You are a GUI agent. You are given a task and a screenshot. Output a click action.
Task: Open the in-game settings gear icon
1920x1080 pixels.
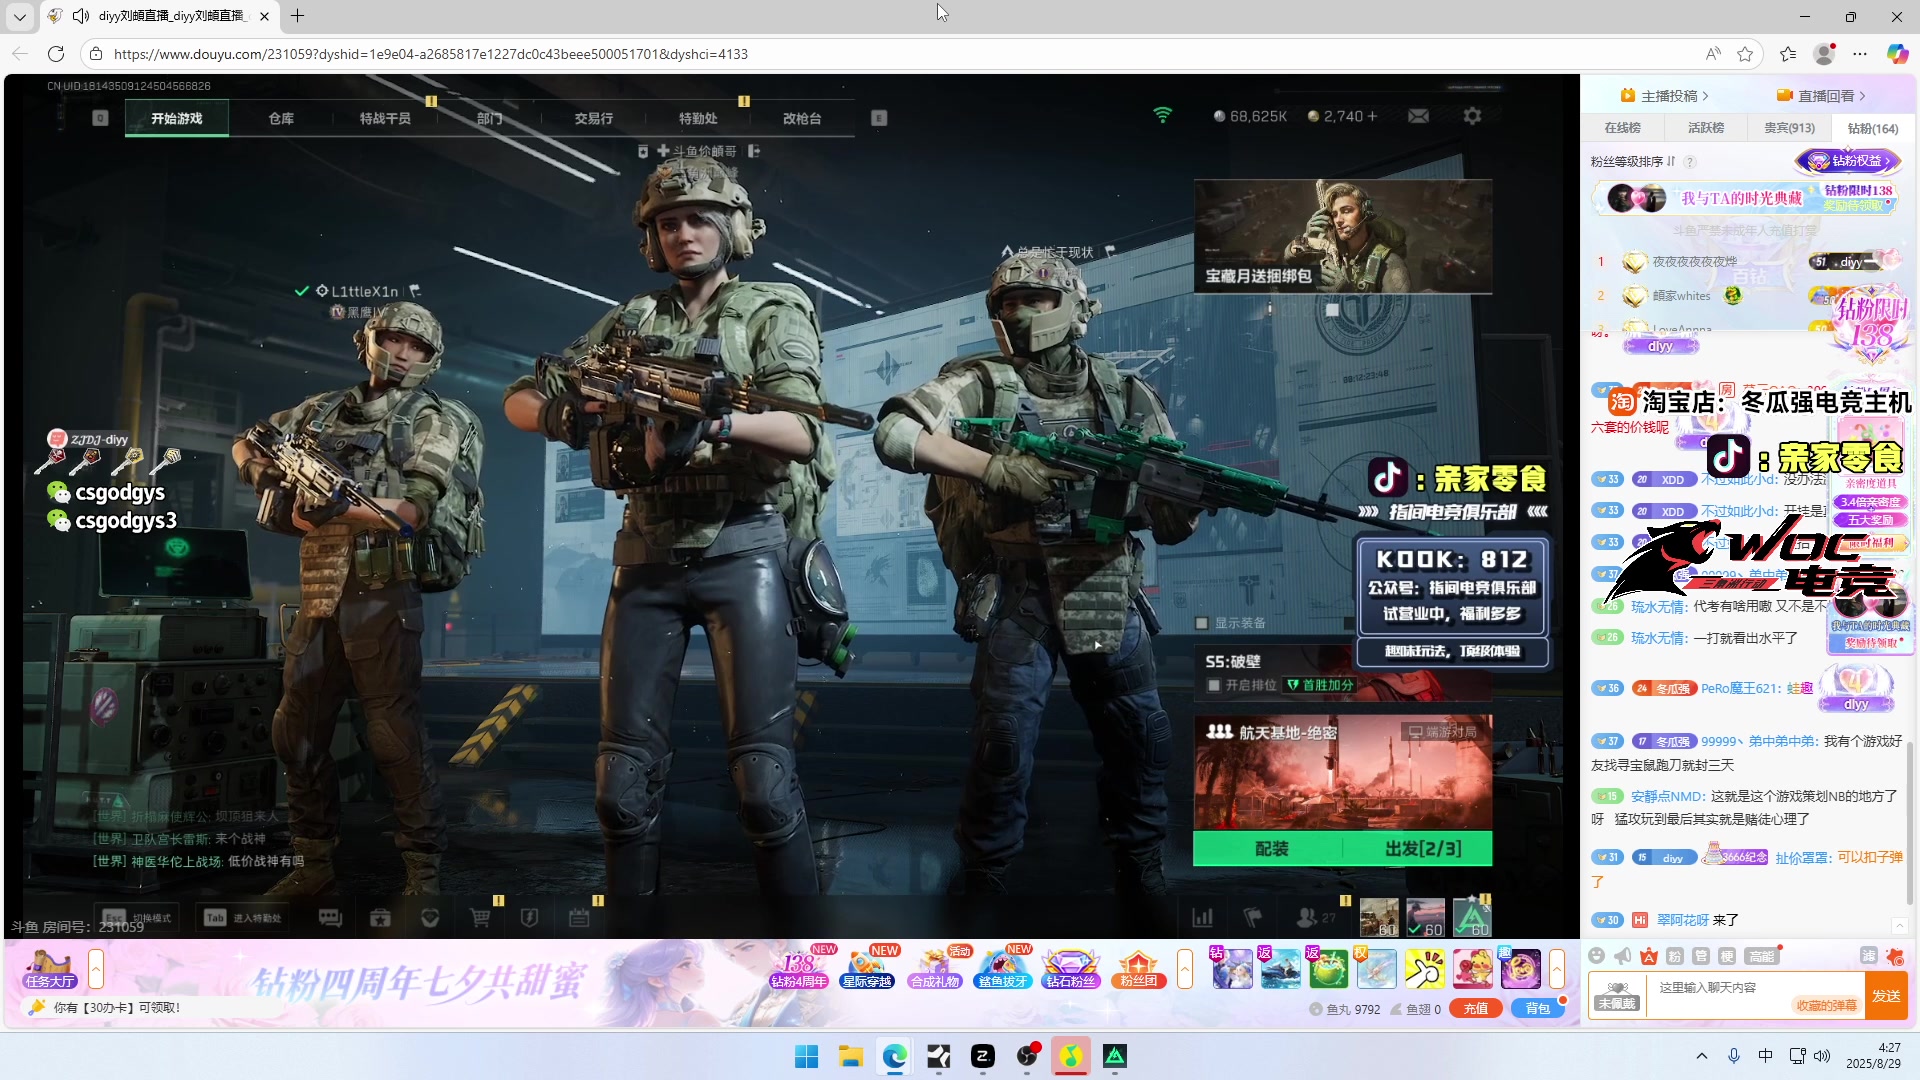[1472, 116]
